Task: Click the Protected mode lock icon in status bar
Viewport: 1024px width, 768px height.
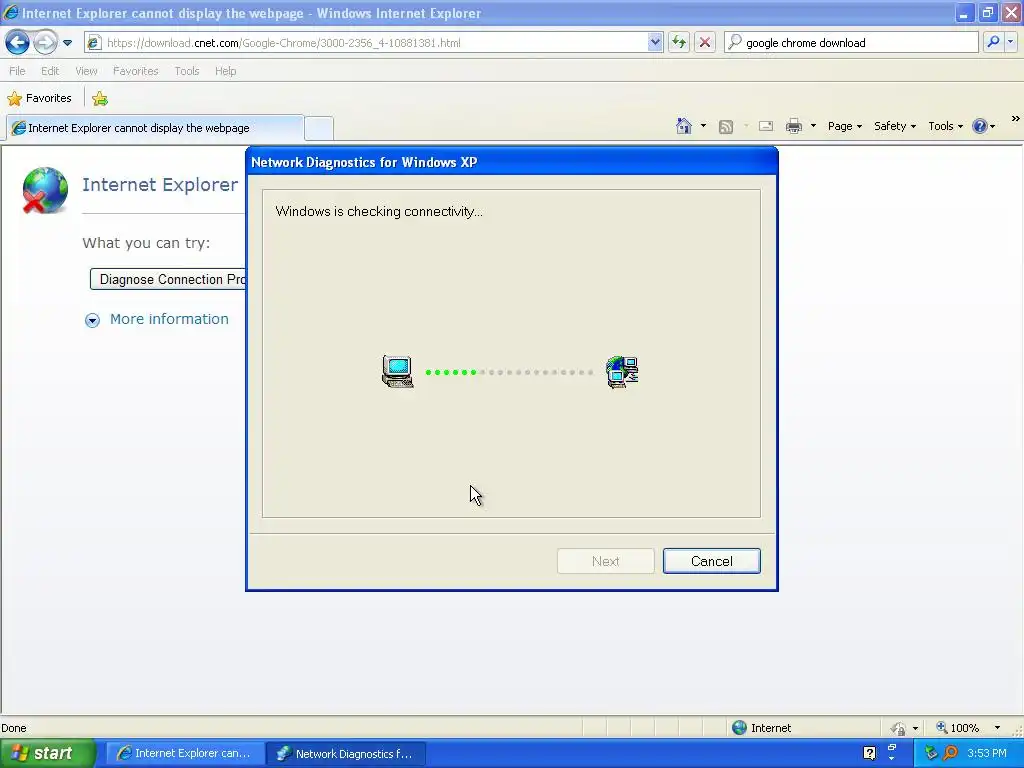Action: pos(898,728)
